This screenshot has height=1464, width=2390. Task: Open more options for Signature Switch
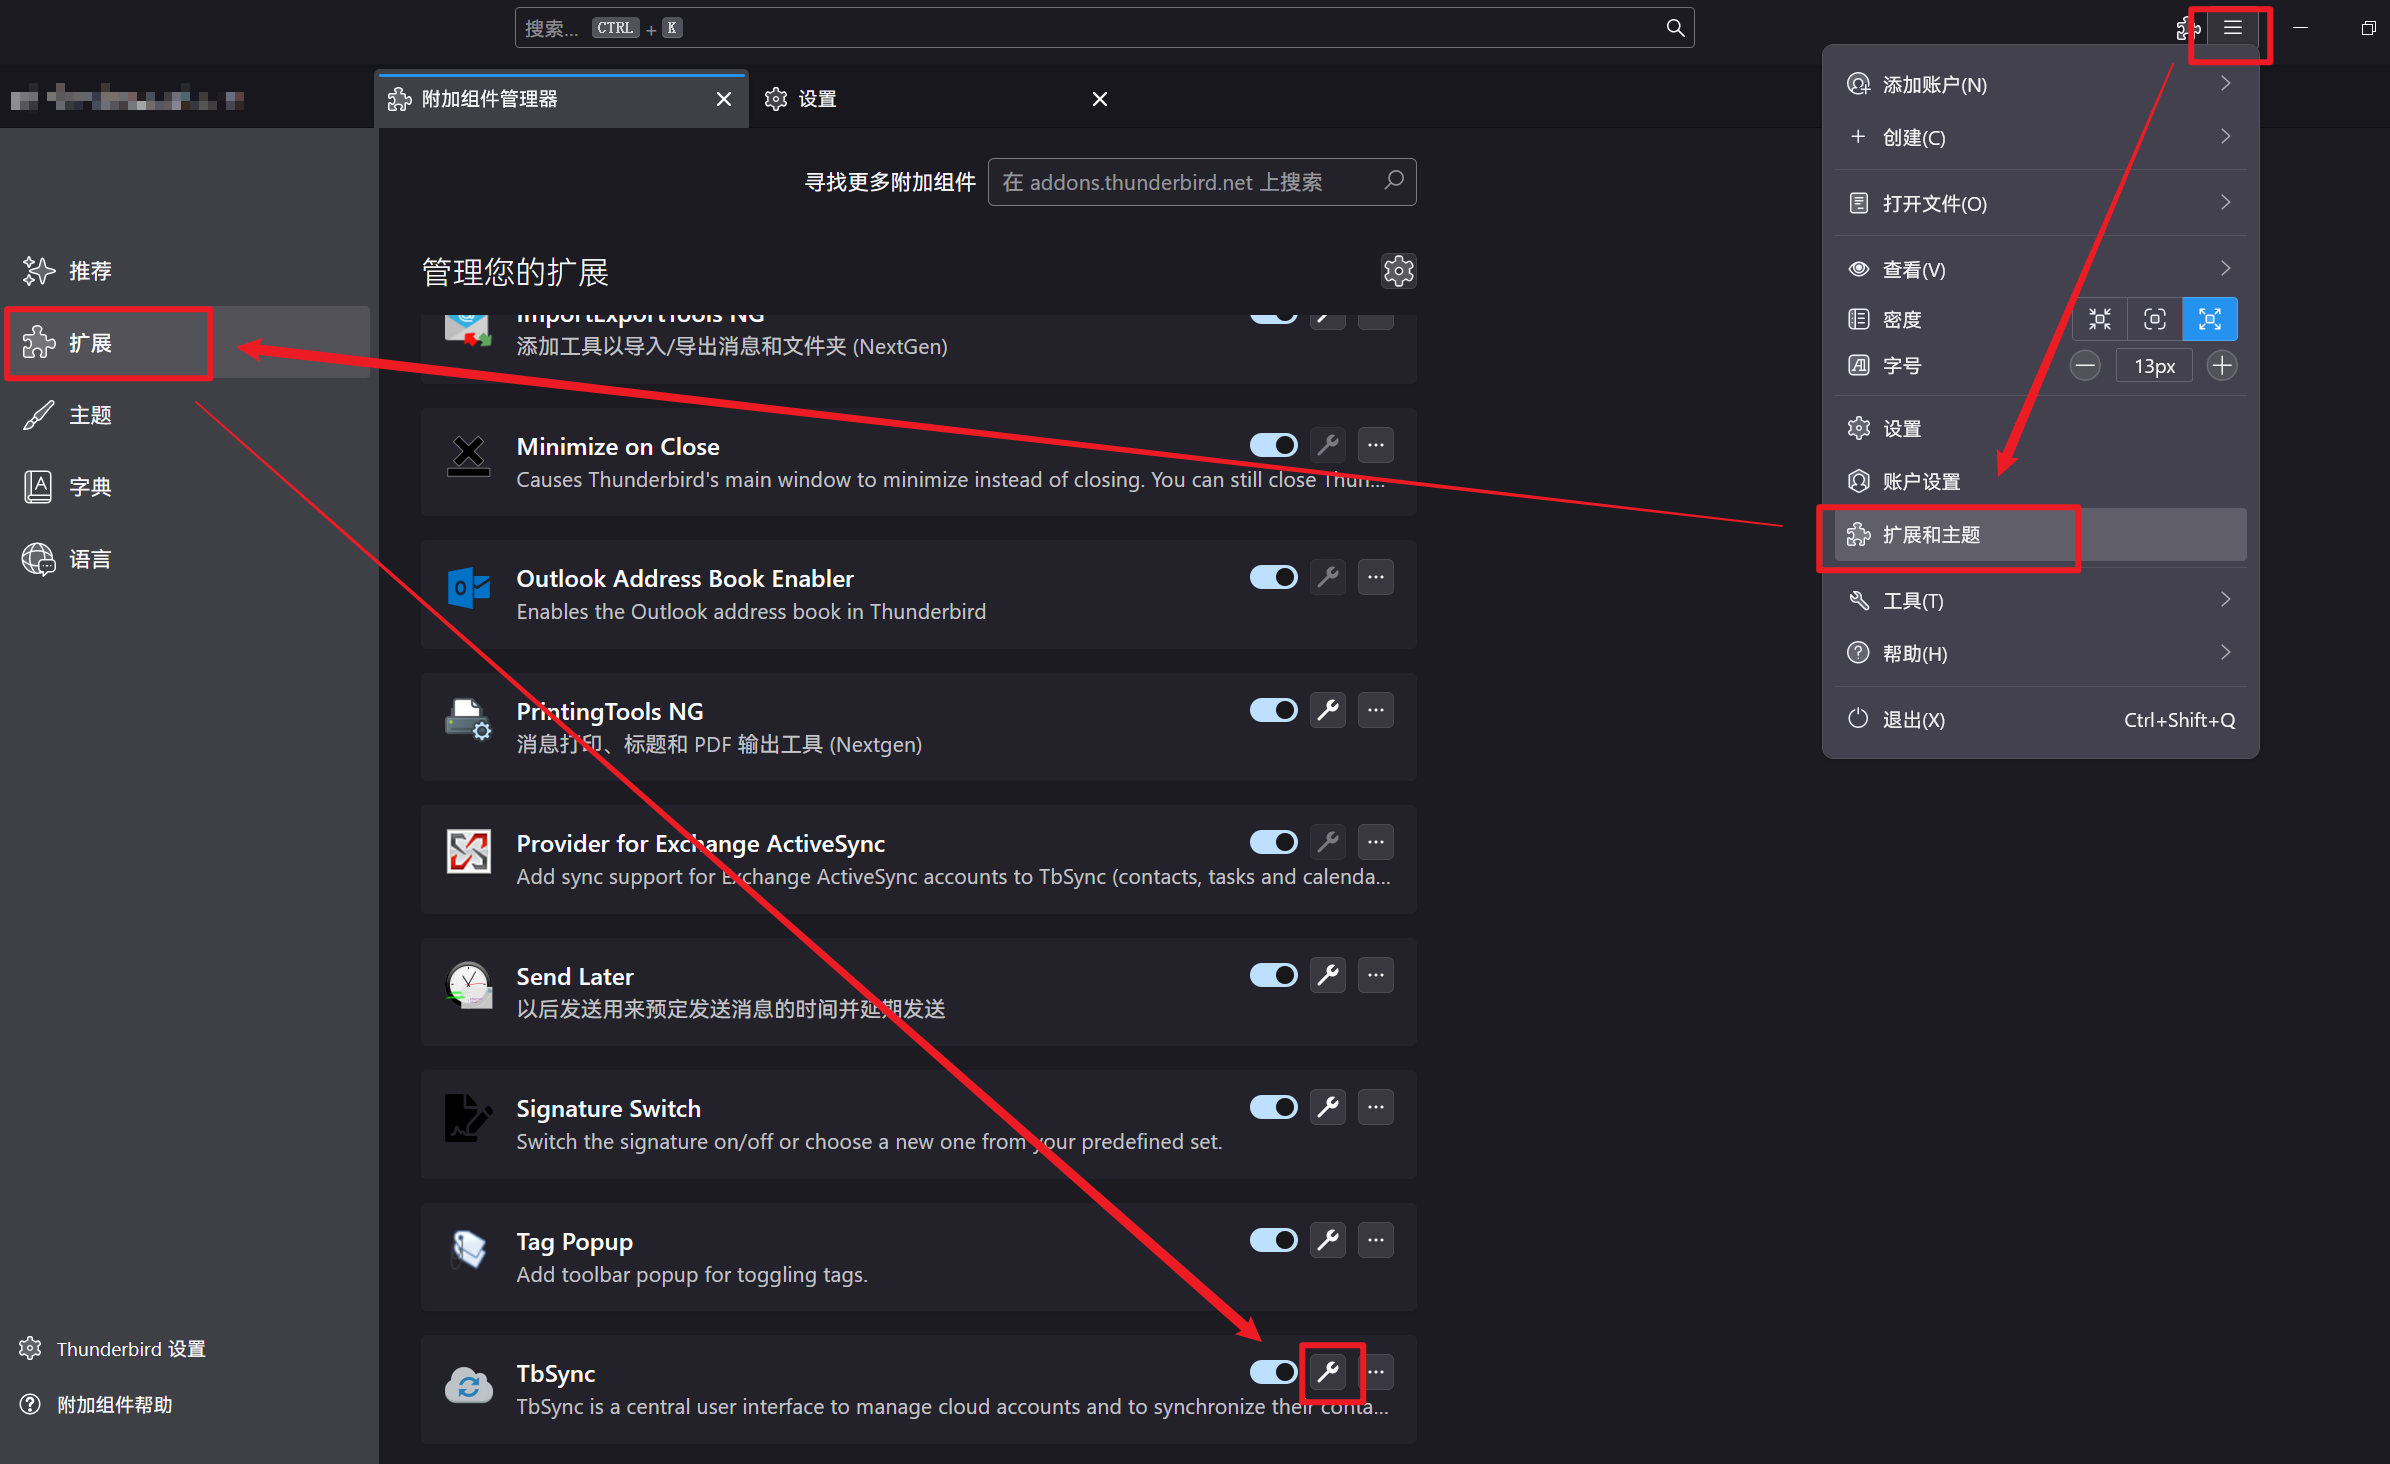[1377, 1107]
